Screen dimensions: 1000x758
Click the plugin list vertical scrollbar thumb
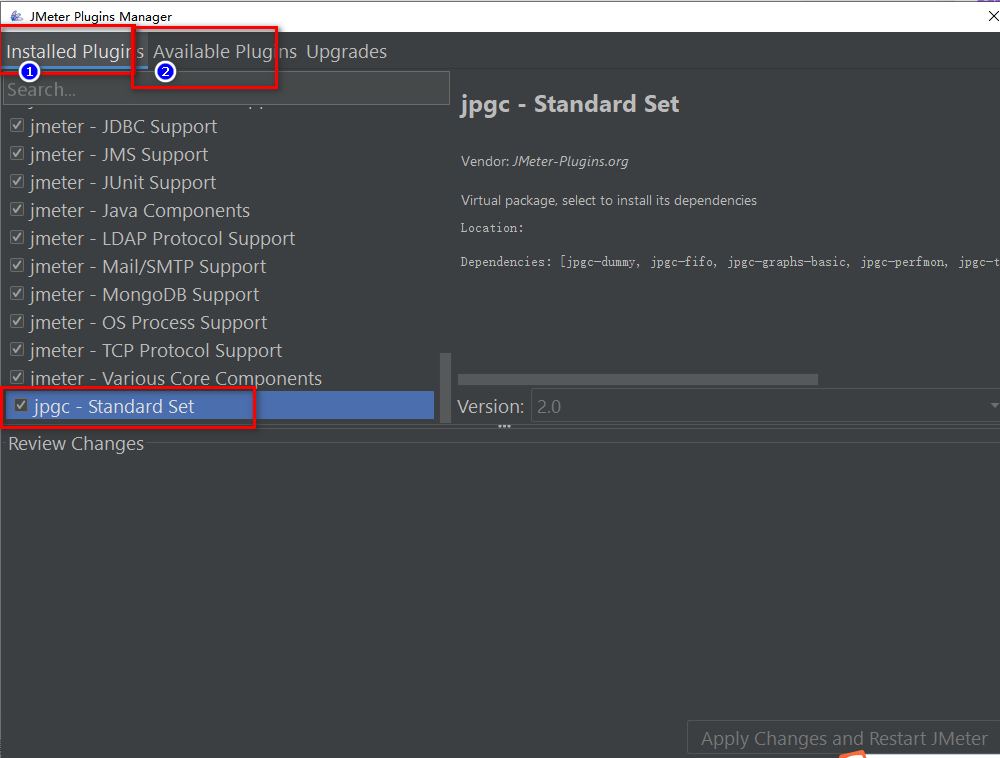pos(445,388)
